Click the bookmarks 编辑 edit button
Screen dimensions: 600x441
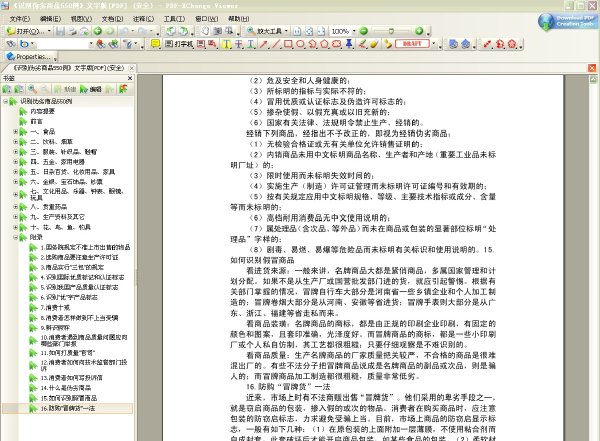(91, 89)
